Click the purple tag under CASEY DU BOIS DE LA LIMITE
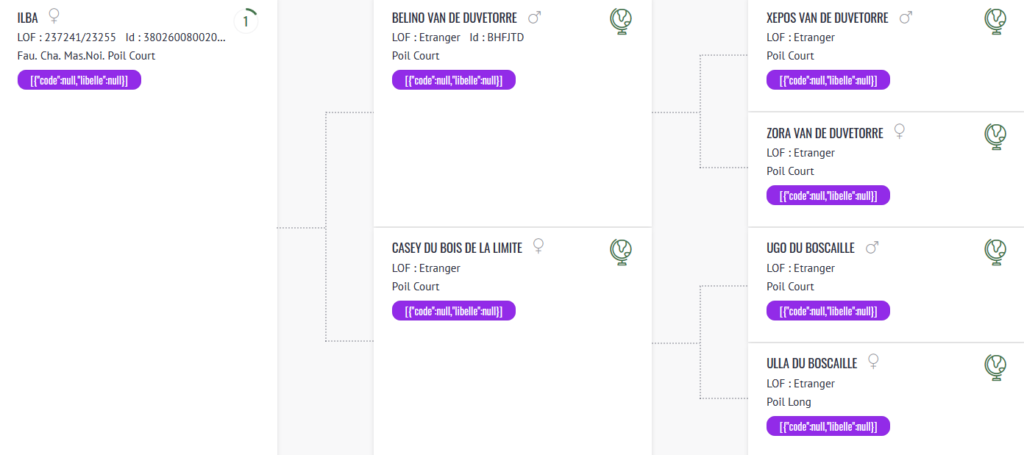The width and height of the screenshot is (1024, 455). click(454, 310)
